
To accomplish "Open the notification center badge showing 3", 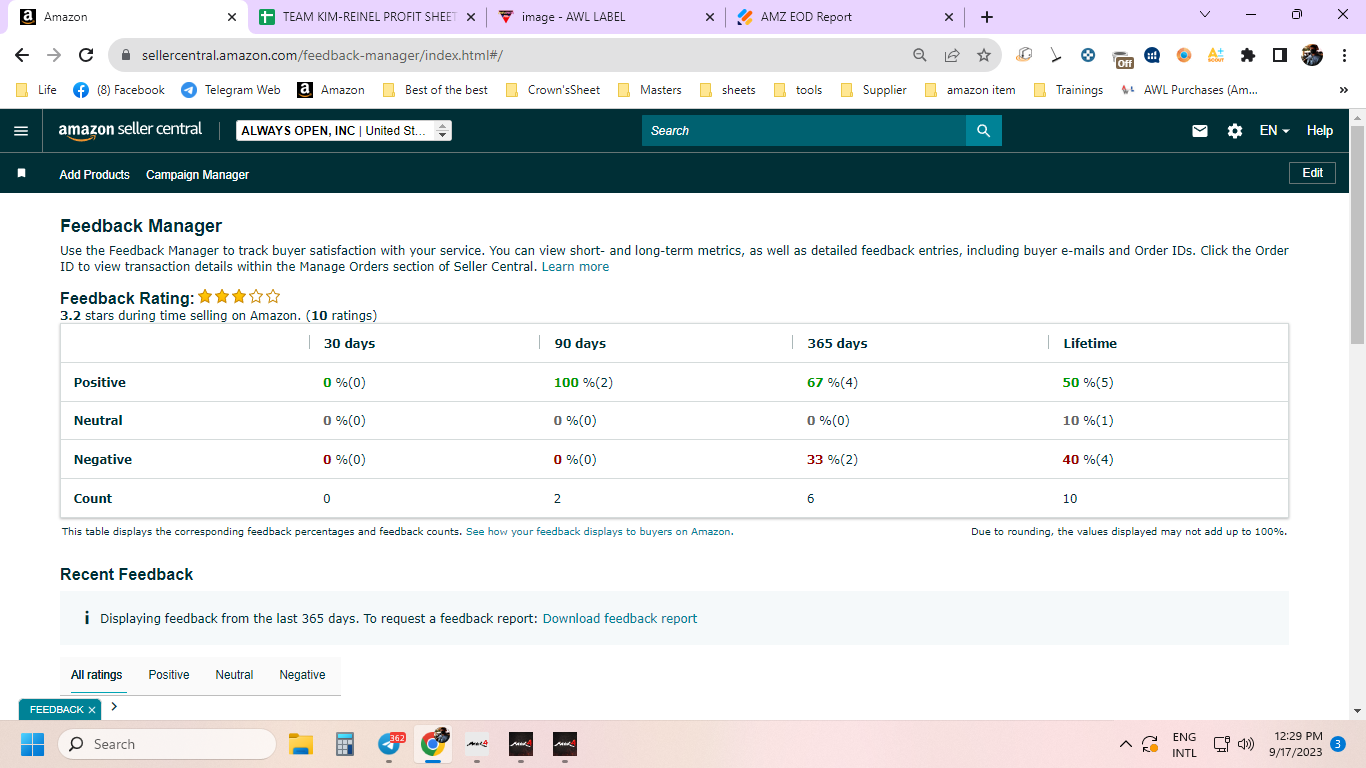I will pos(1338,744).
